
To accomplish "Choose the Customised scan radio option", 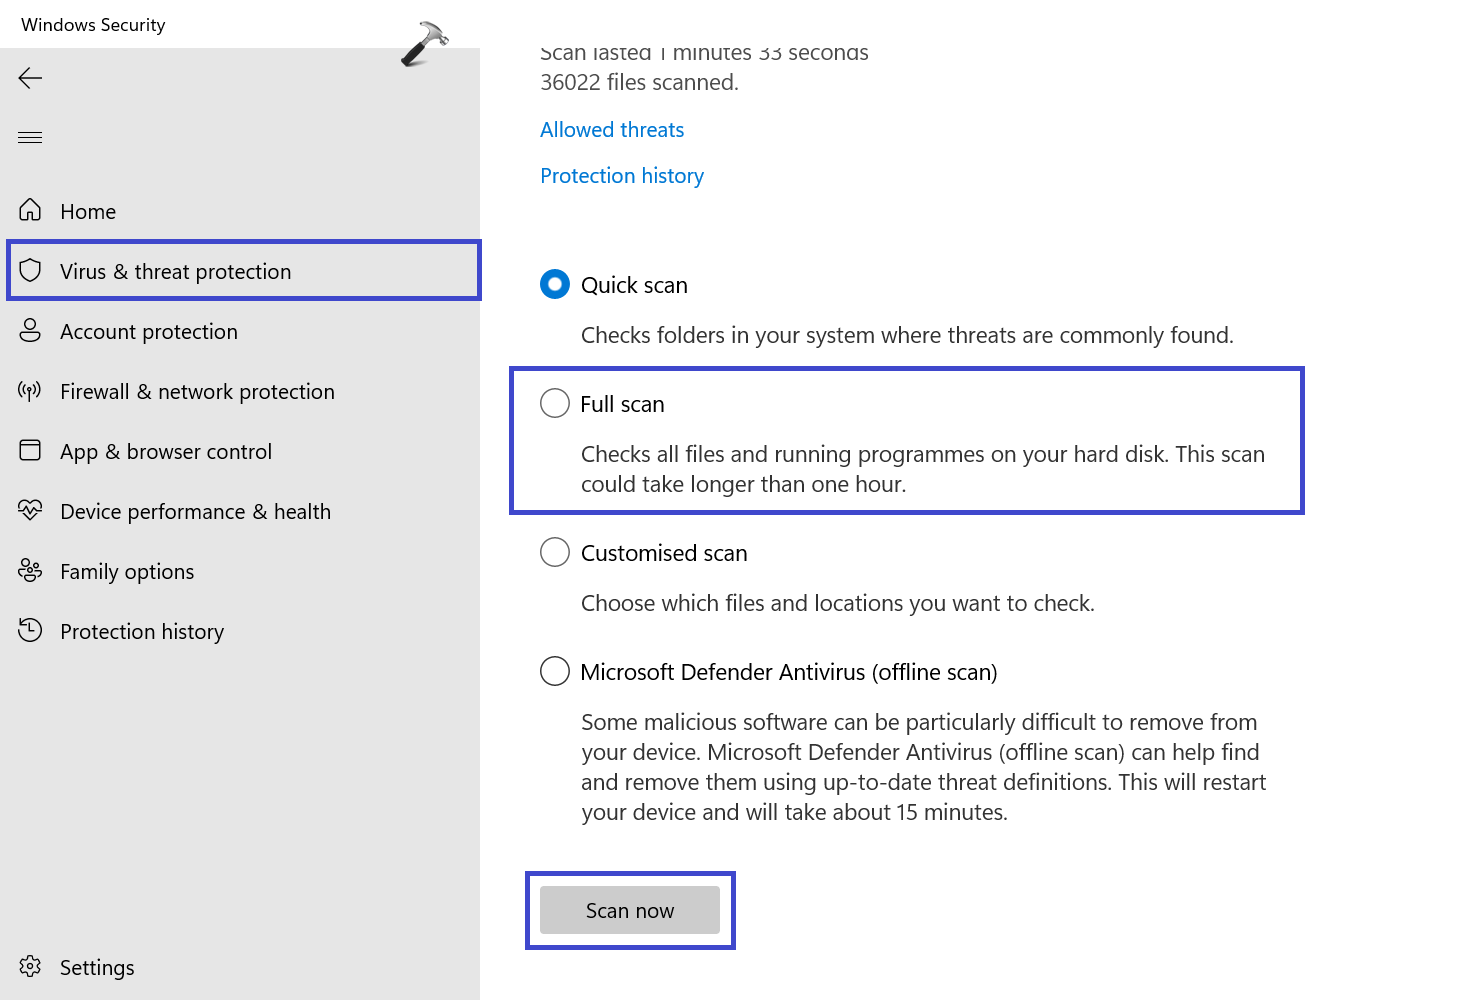I will 555,552.
